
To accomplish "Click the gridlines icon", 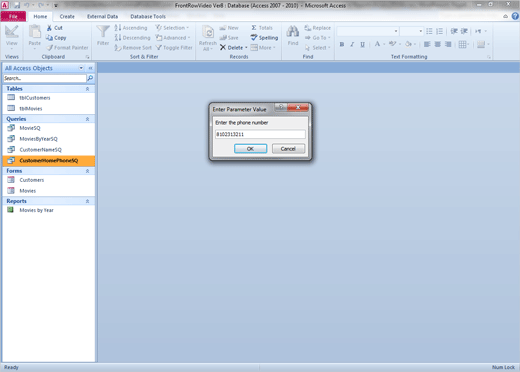I will pos(462,44).
